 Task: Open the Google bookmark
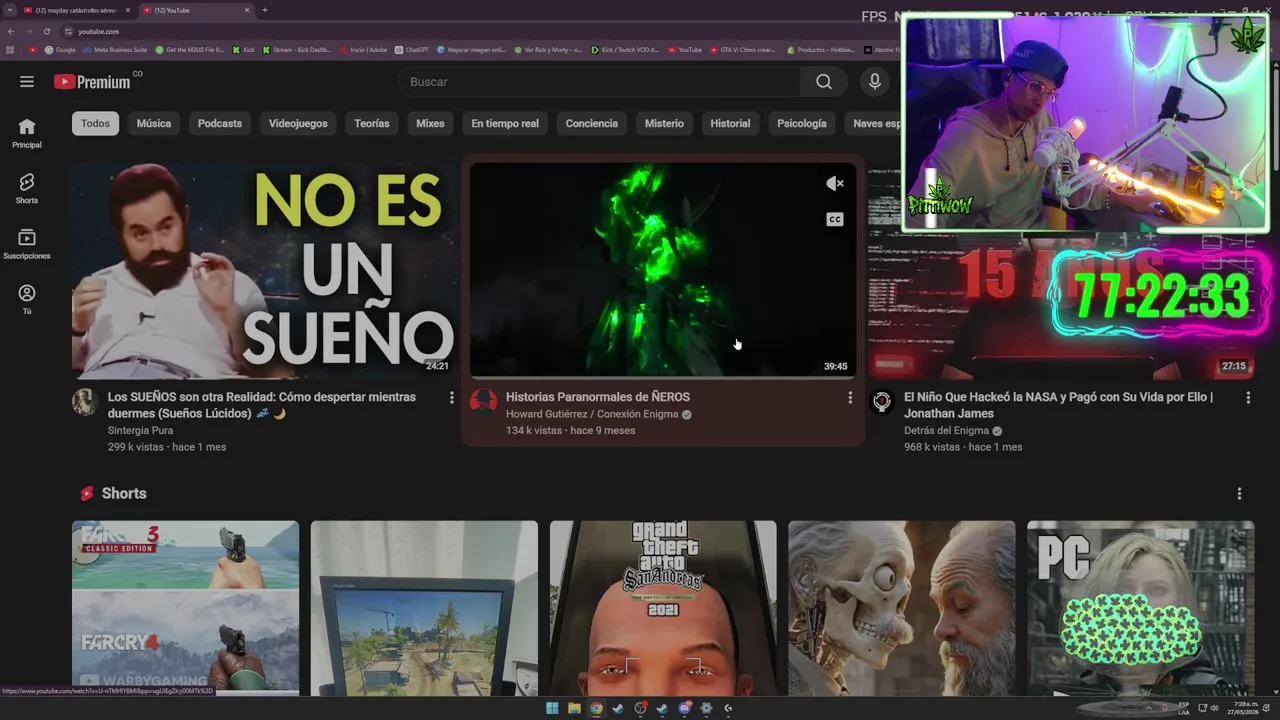pos(61,49)
